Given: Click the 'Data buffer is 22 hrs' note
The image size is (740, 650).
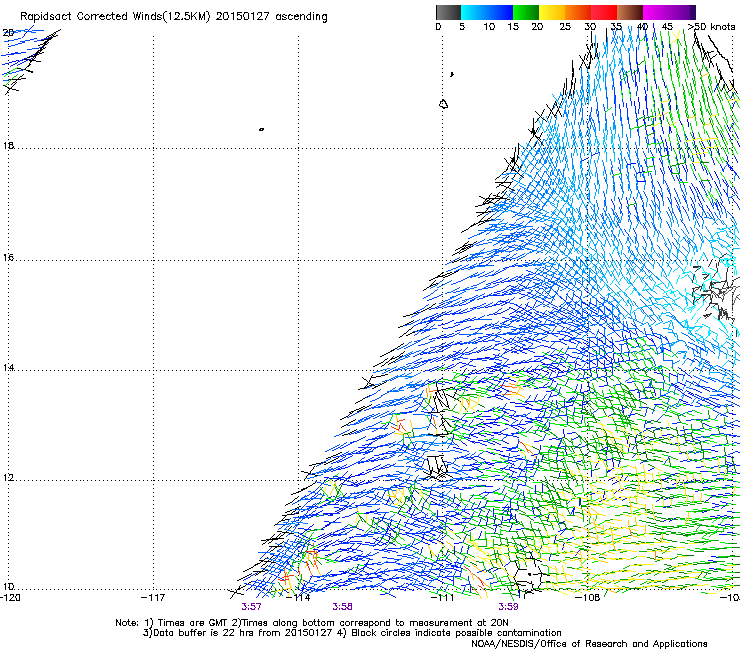Looking at the screenshot, I should [x=352, y=633].
